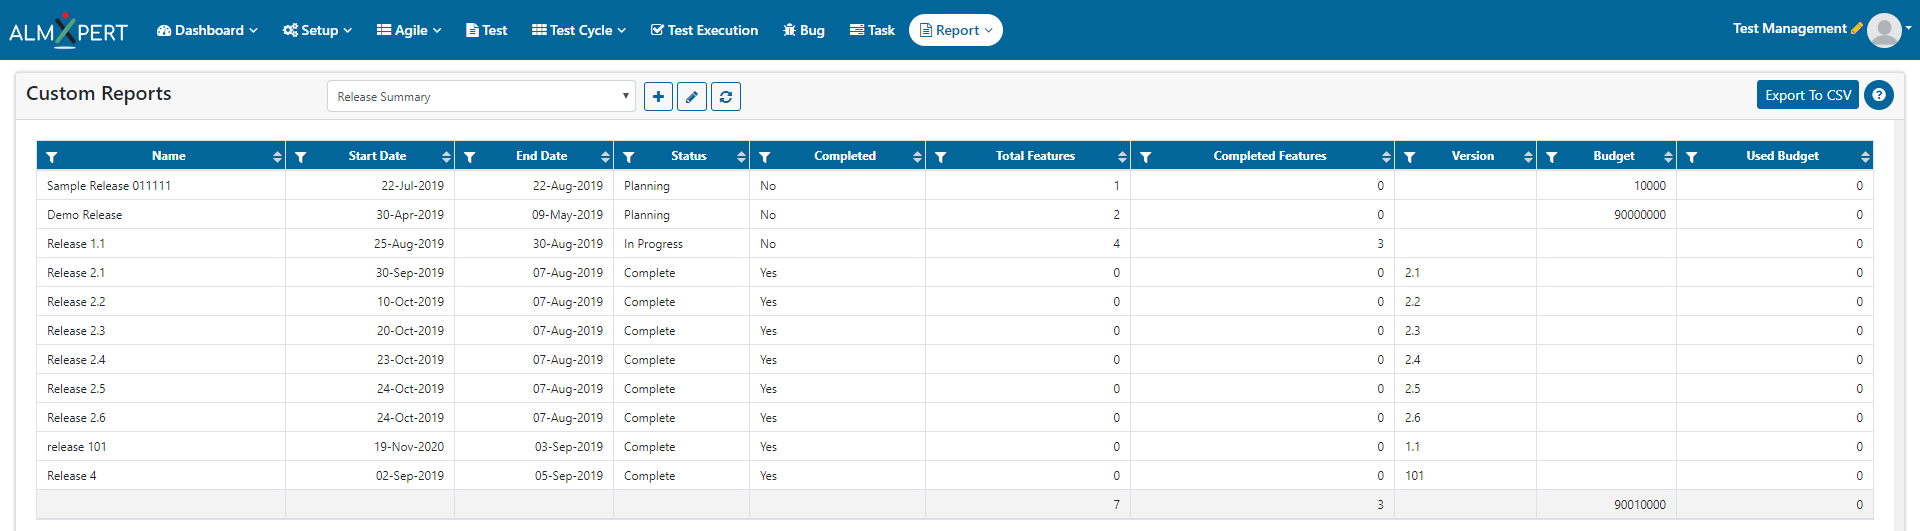Open the help question mark icon
The height and width of the screenshot is (531, 1920).
tap(1879, 95)
